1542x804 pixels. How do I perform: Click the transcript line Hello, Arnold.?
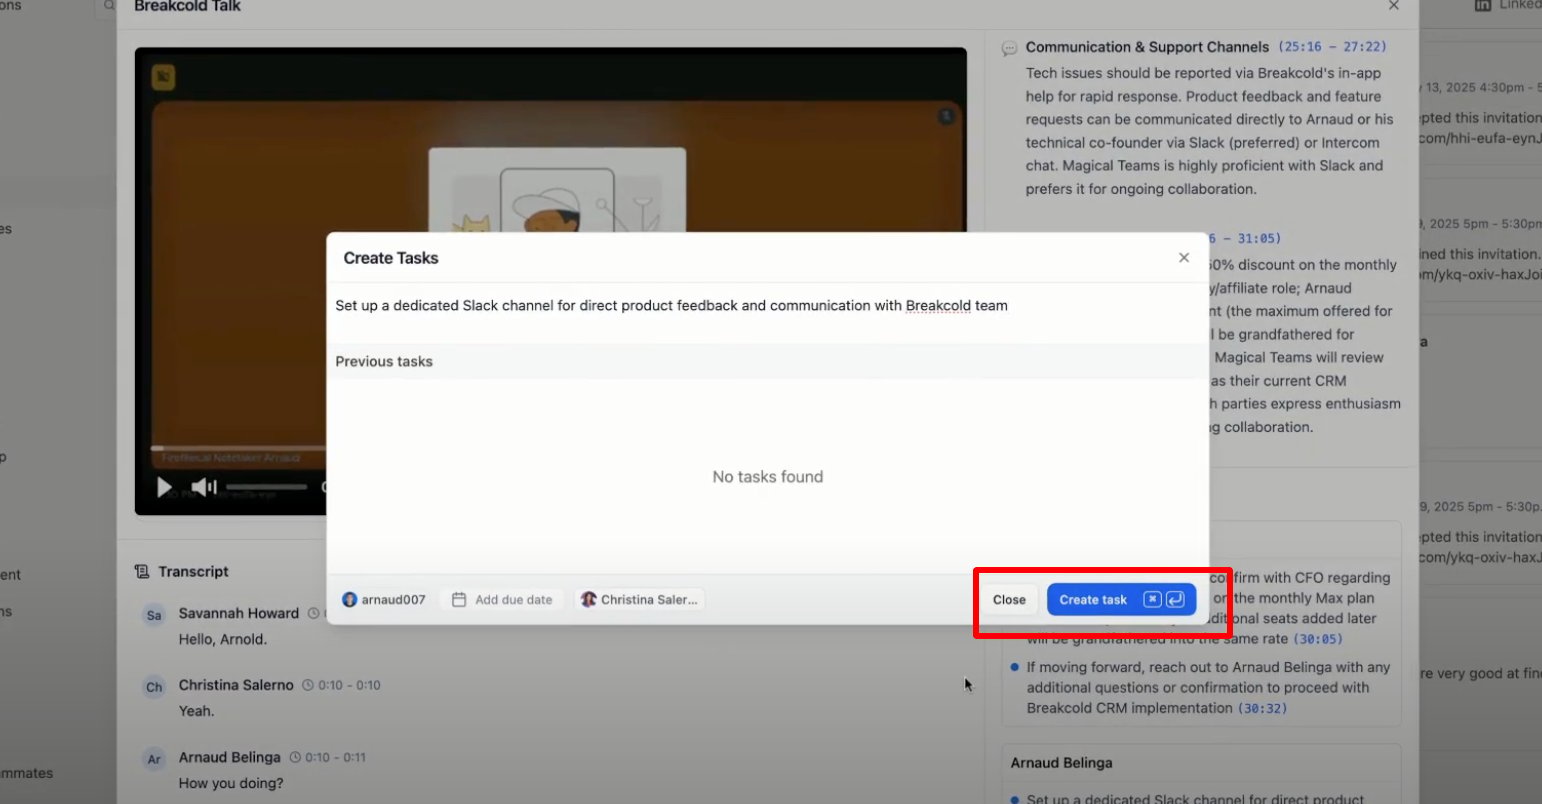point(222,639)
